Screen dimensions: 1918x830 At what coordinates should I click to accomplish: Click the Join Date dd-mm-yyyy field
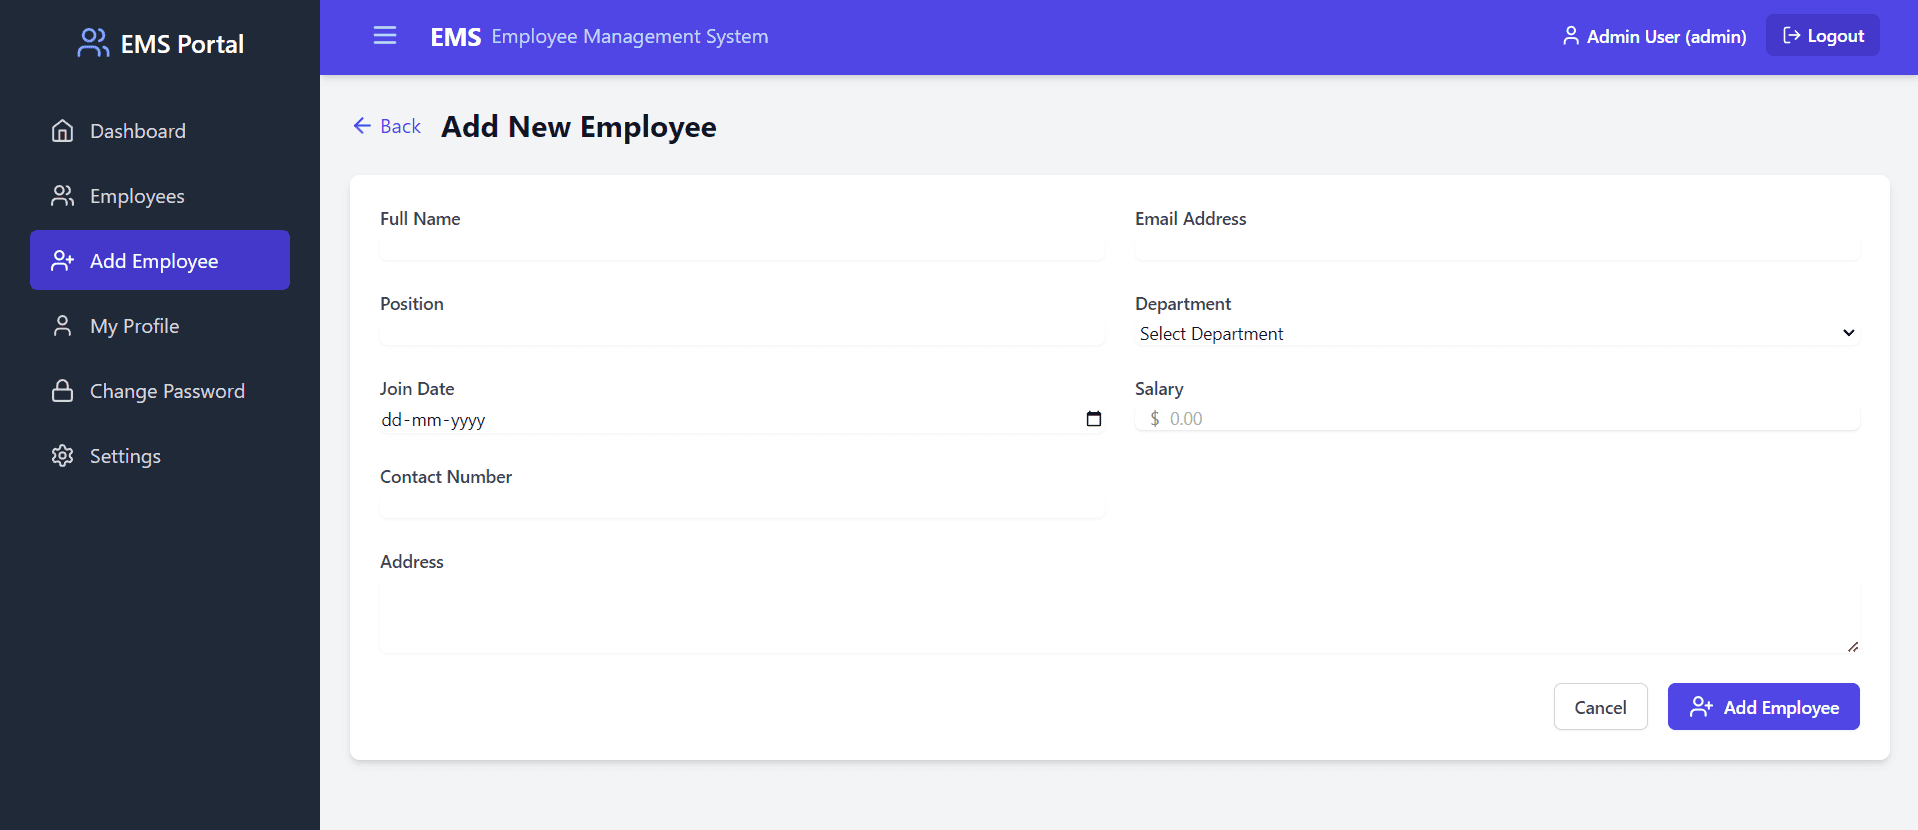742,420
